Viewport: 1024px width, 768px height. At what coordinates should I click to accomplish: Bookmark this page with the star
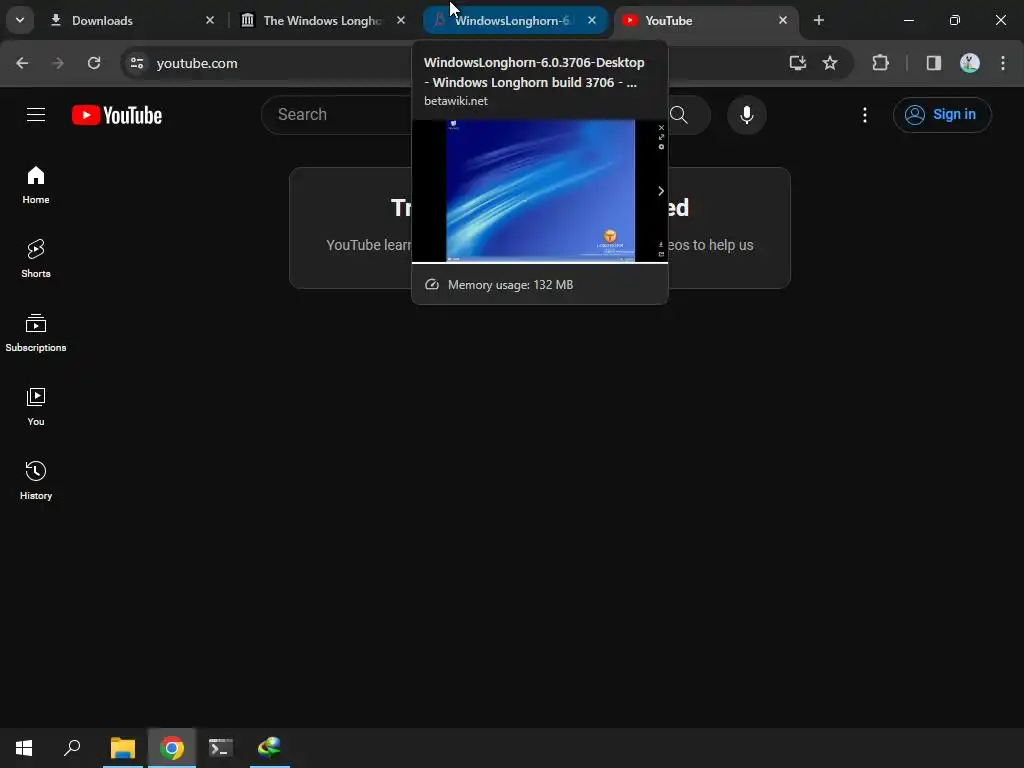829,63
